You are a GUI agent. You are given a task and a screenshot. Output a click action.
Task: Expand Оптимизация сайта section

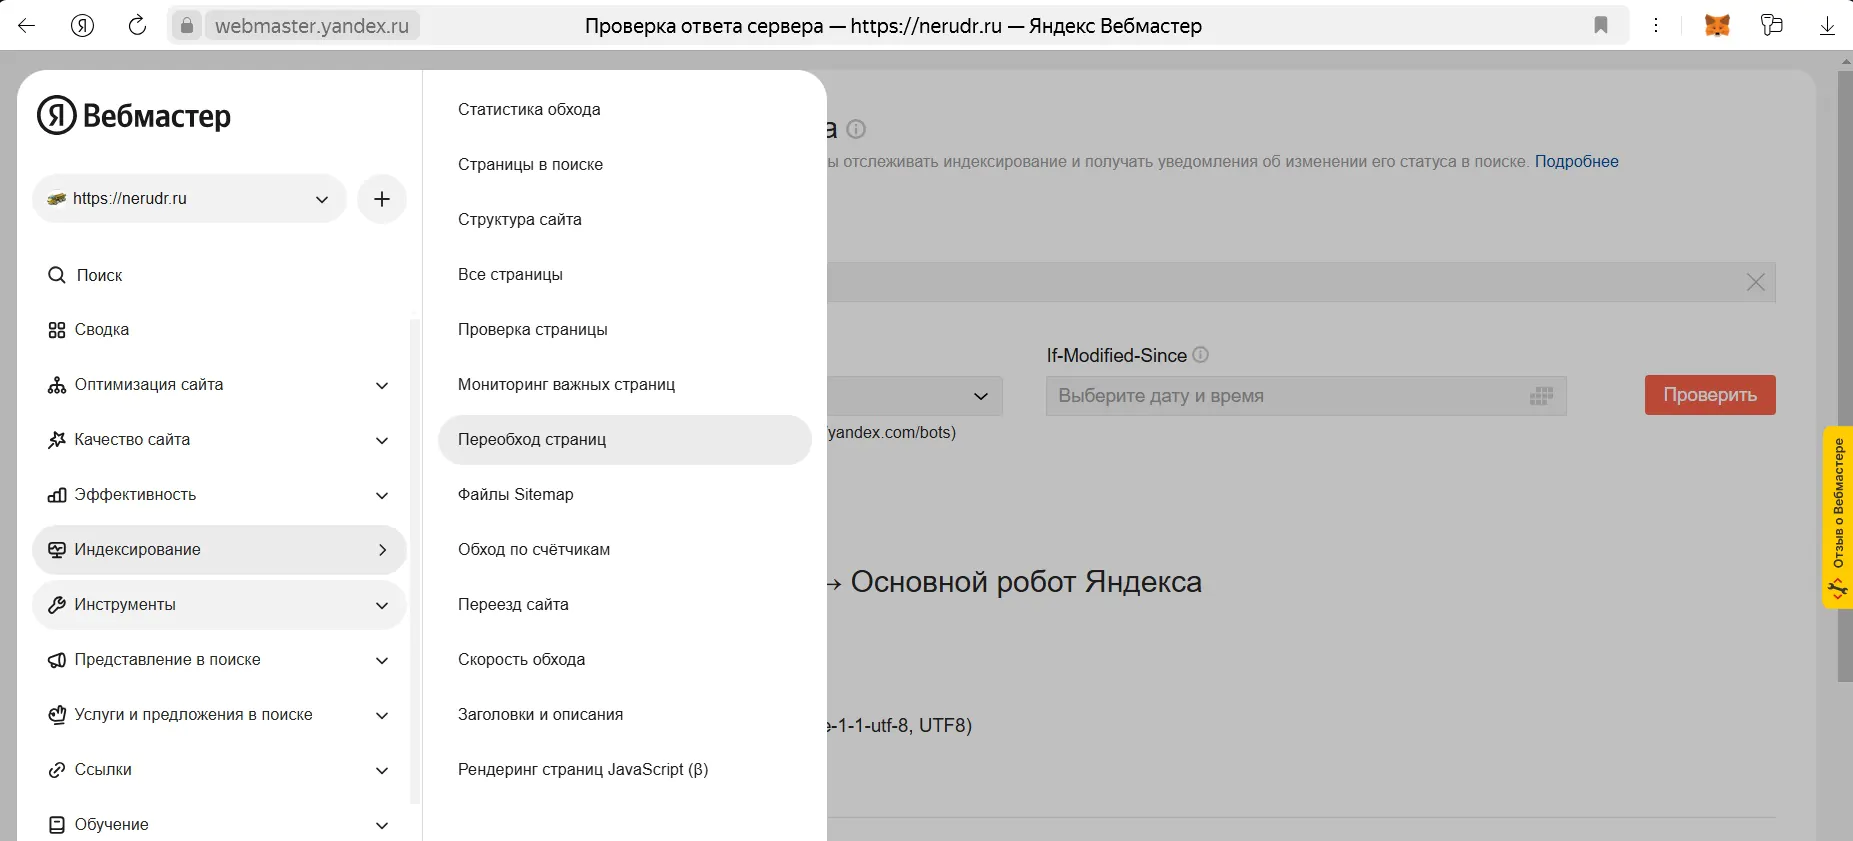tap(219, 385)
